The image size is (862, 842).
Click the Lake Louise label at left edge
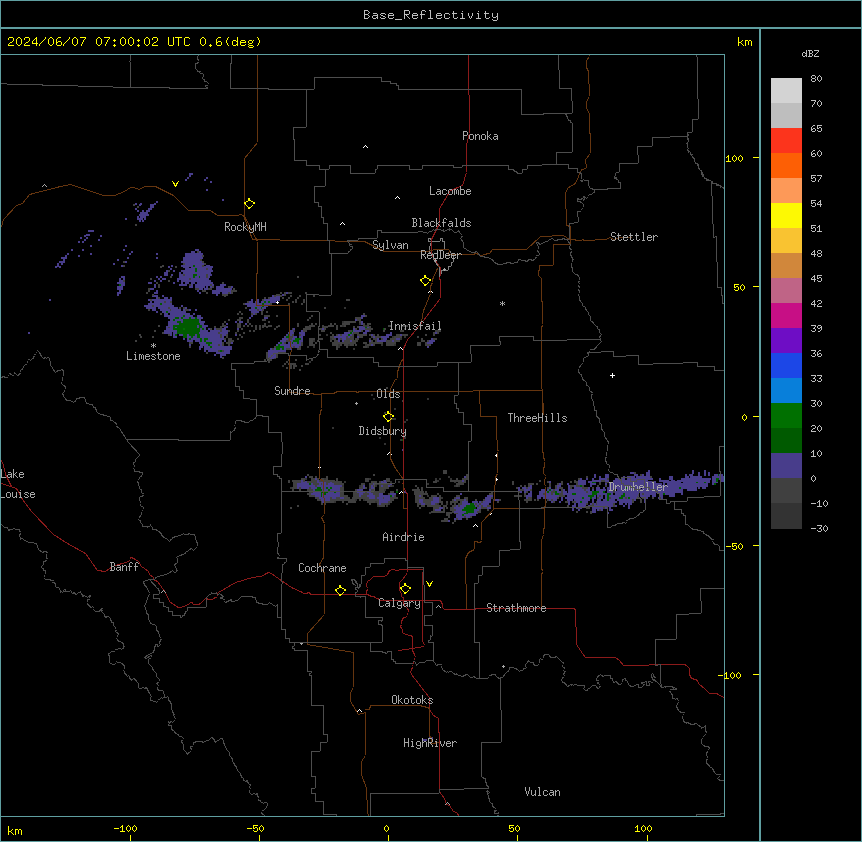pos(16,484)
